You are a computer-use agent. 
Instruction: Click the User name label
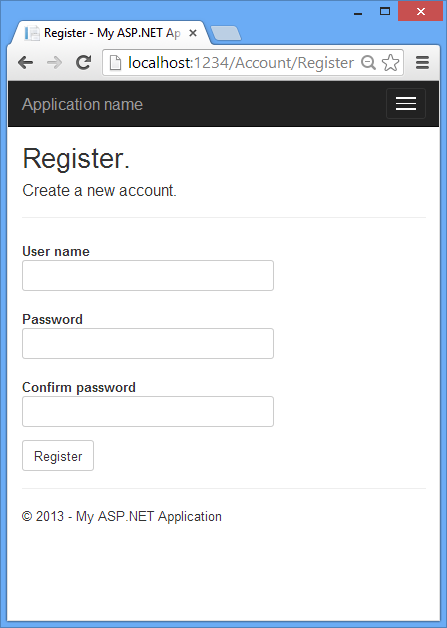56,252
